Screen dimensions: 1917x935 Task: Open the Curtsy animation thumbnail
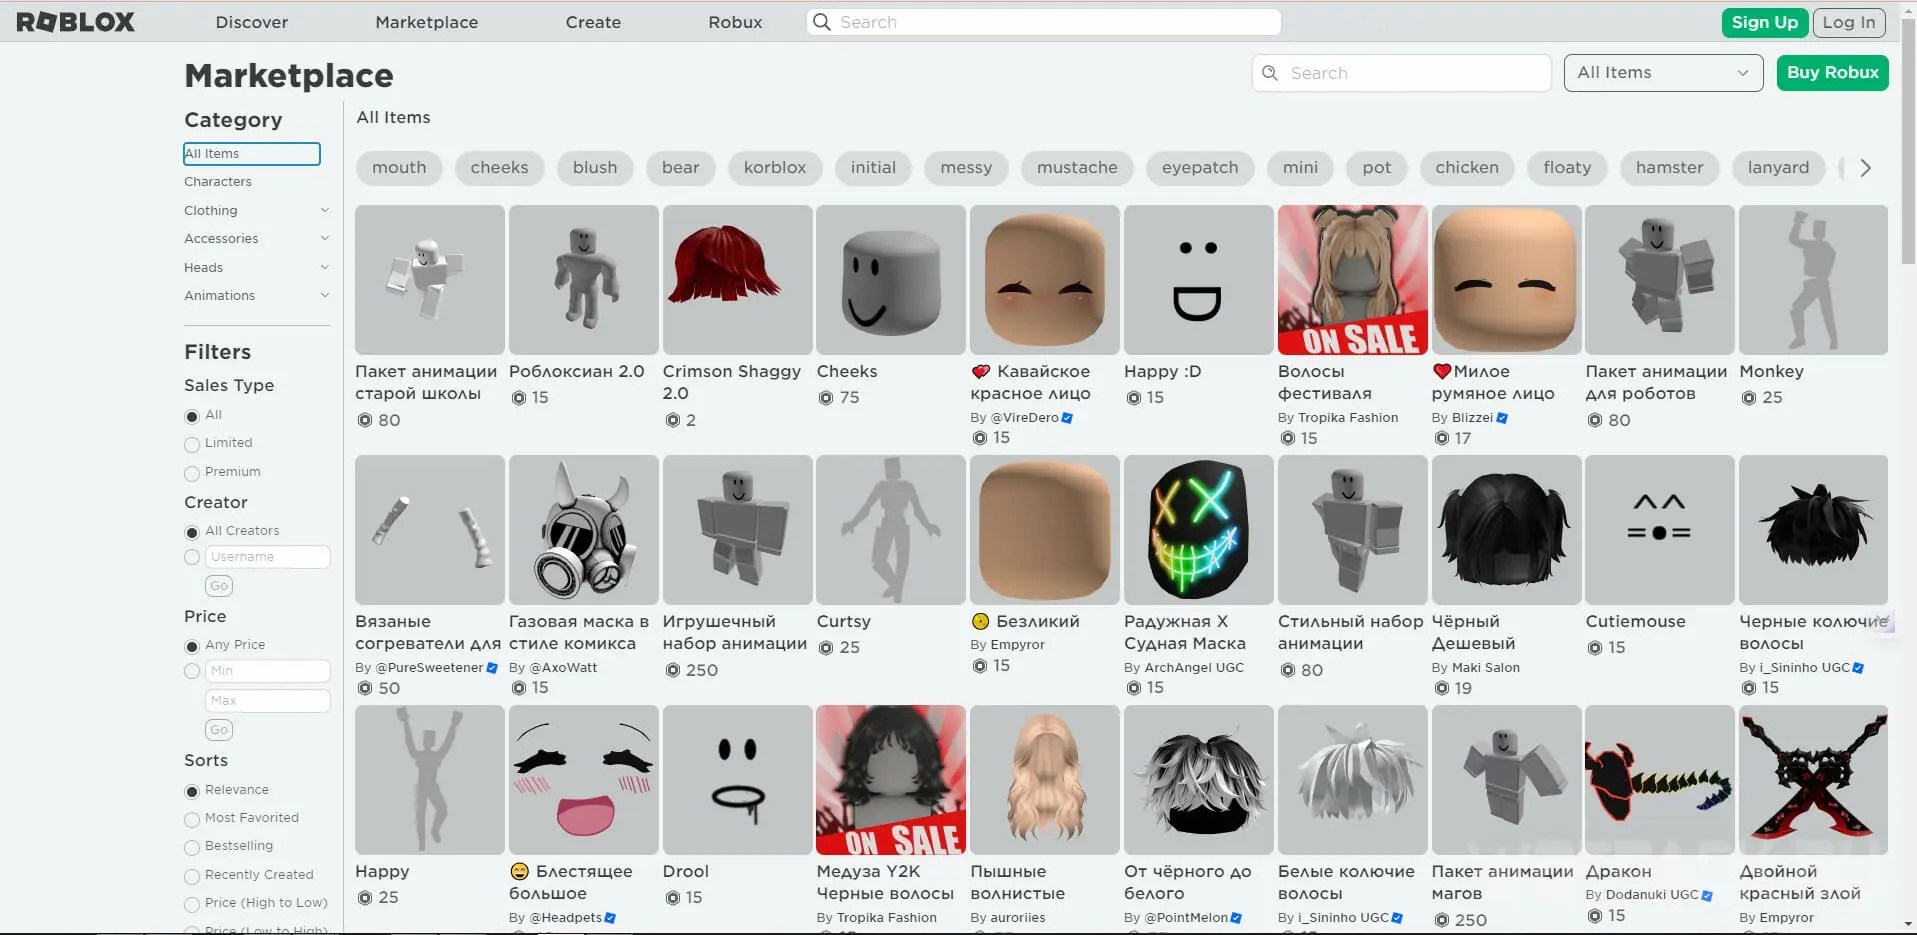click(x=891, y=530)
